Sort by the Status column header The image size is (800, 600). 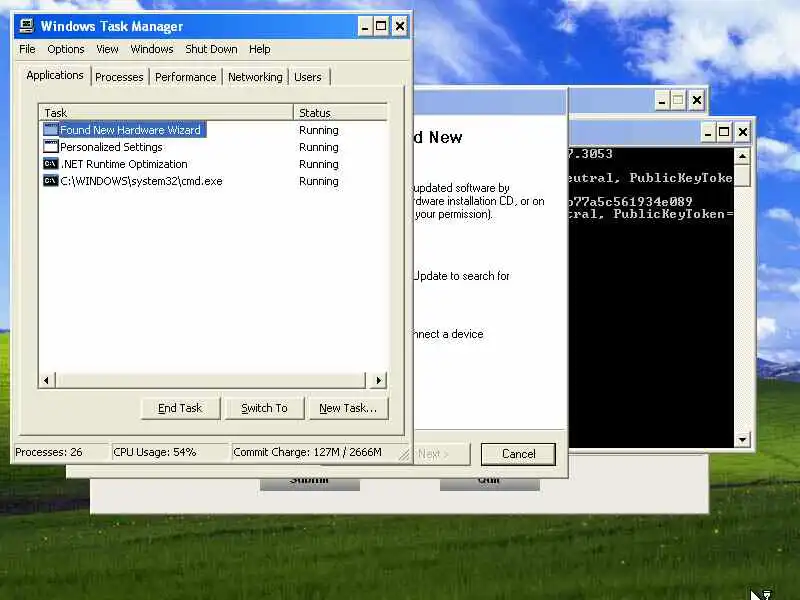[x=340, y=112]
